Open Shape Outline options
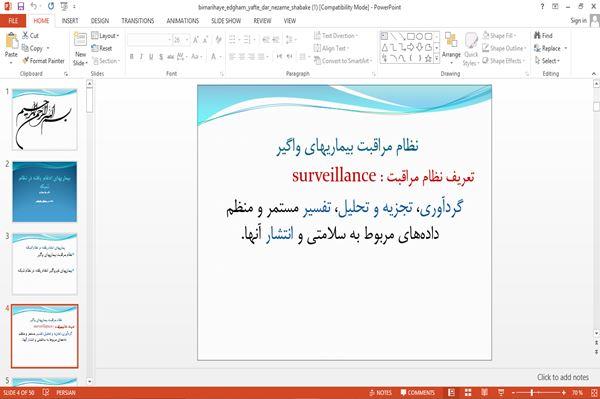The image size is (600, 399). pyautogui.click(x=504, y=48)
